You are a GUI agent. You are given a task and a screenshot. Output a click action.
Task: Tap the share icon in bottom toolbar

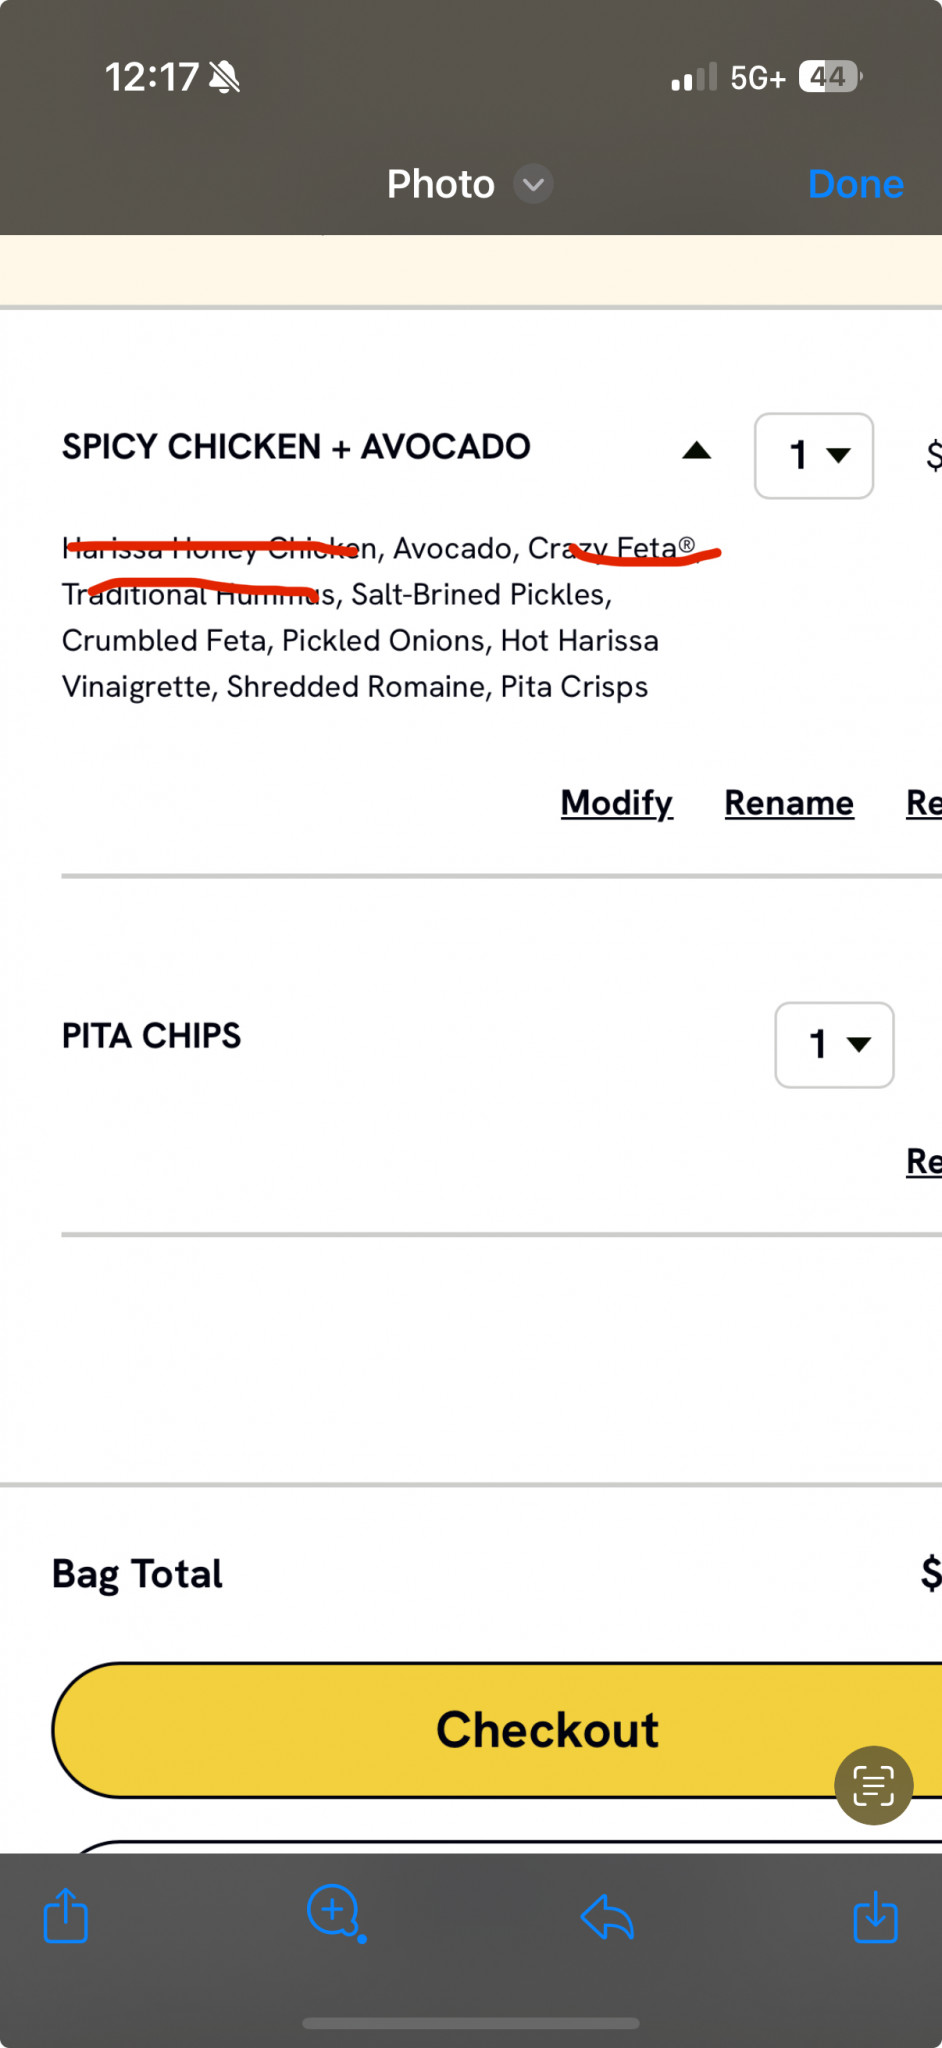coord(66,1915)
